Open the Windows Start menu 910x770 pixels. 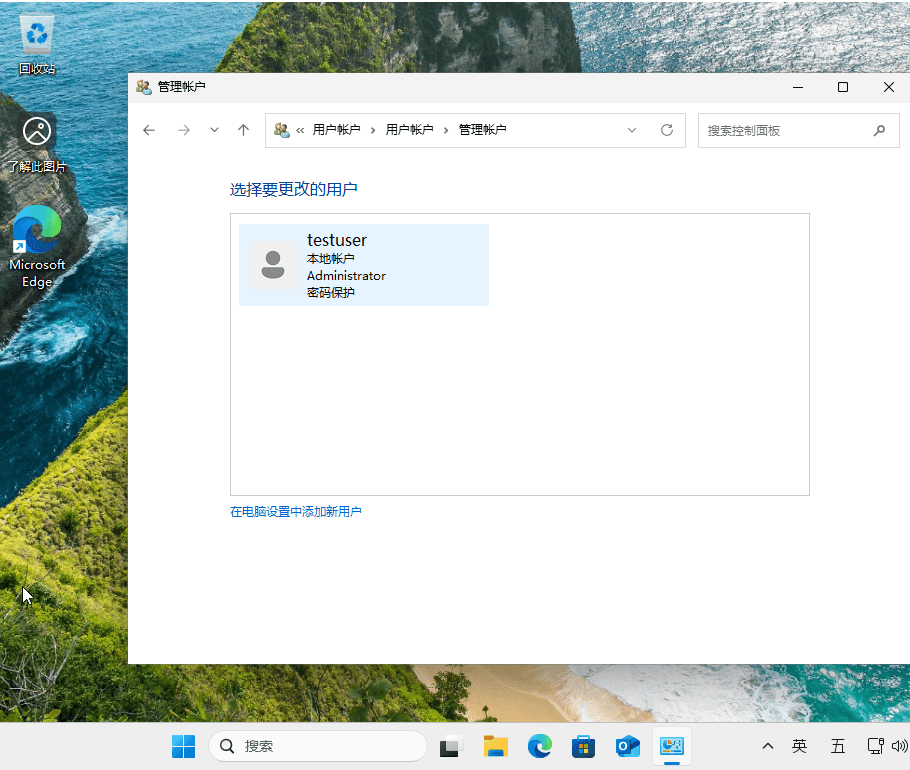pyautogui.click(x=183, y=746)
